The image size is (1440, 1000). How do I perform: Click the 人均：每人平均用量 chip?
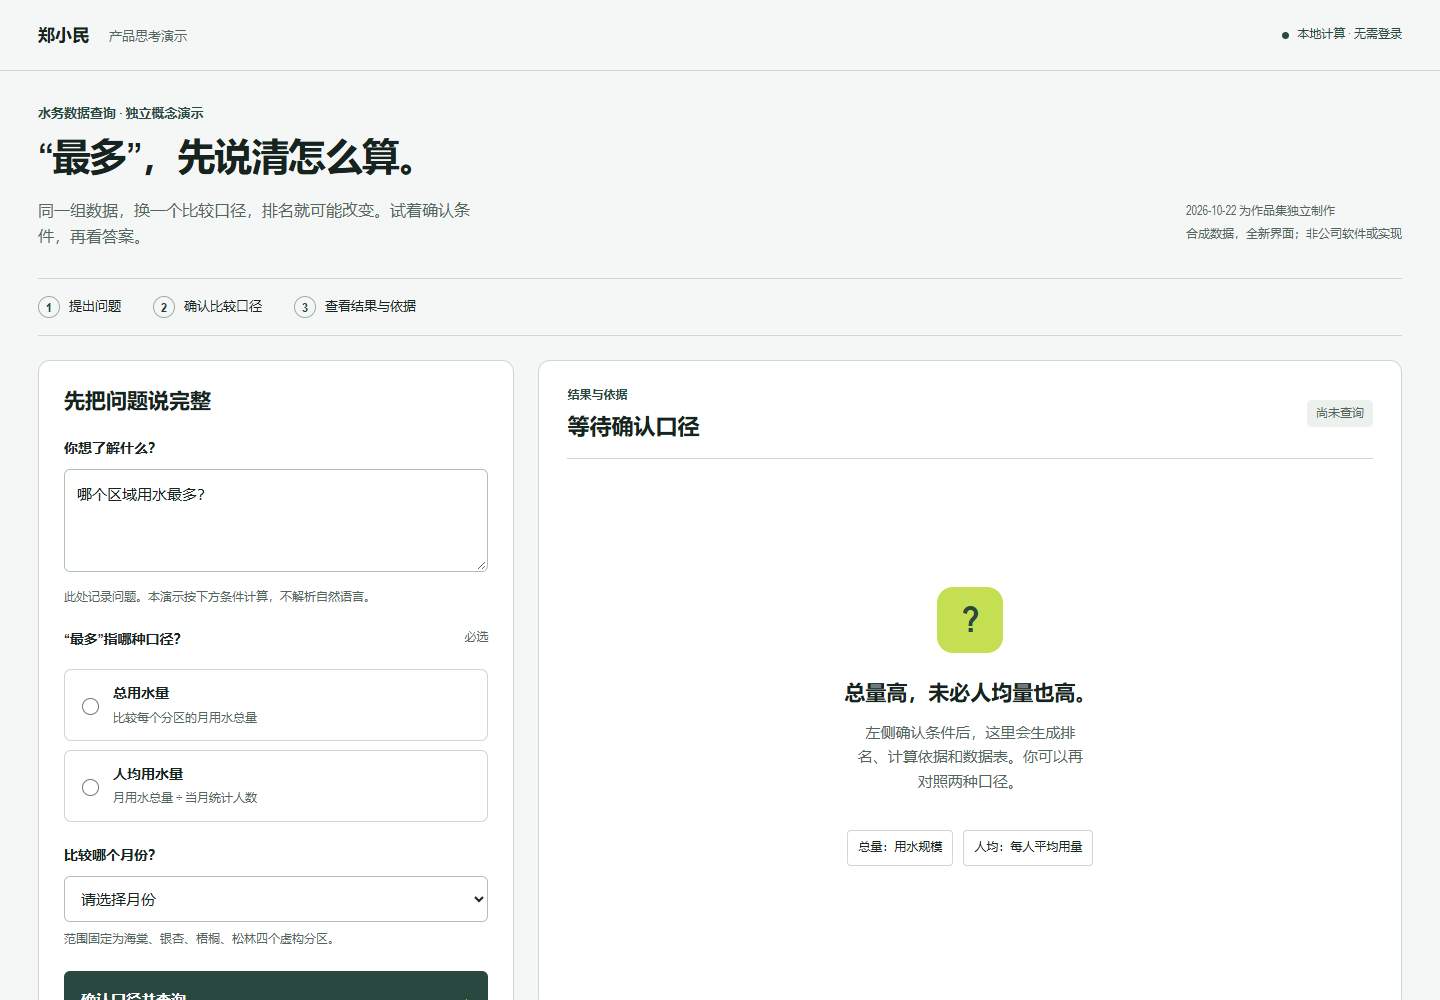click(1028, 848)
